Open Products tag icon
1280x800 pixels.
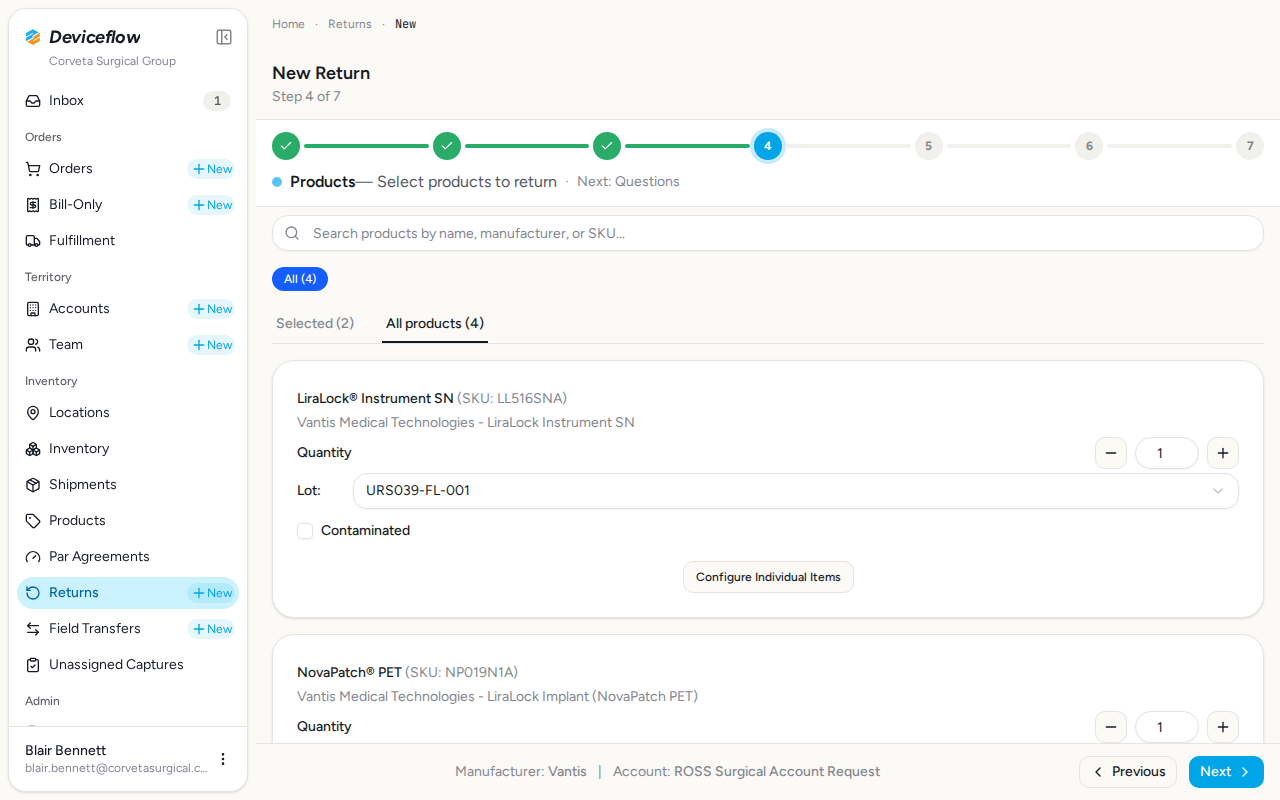point(33,521)
